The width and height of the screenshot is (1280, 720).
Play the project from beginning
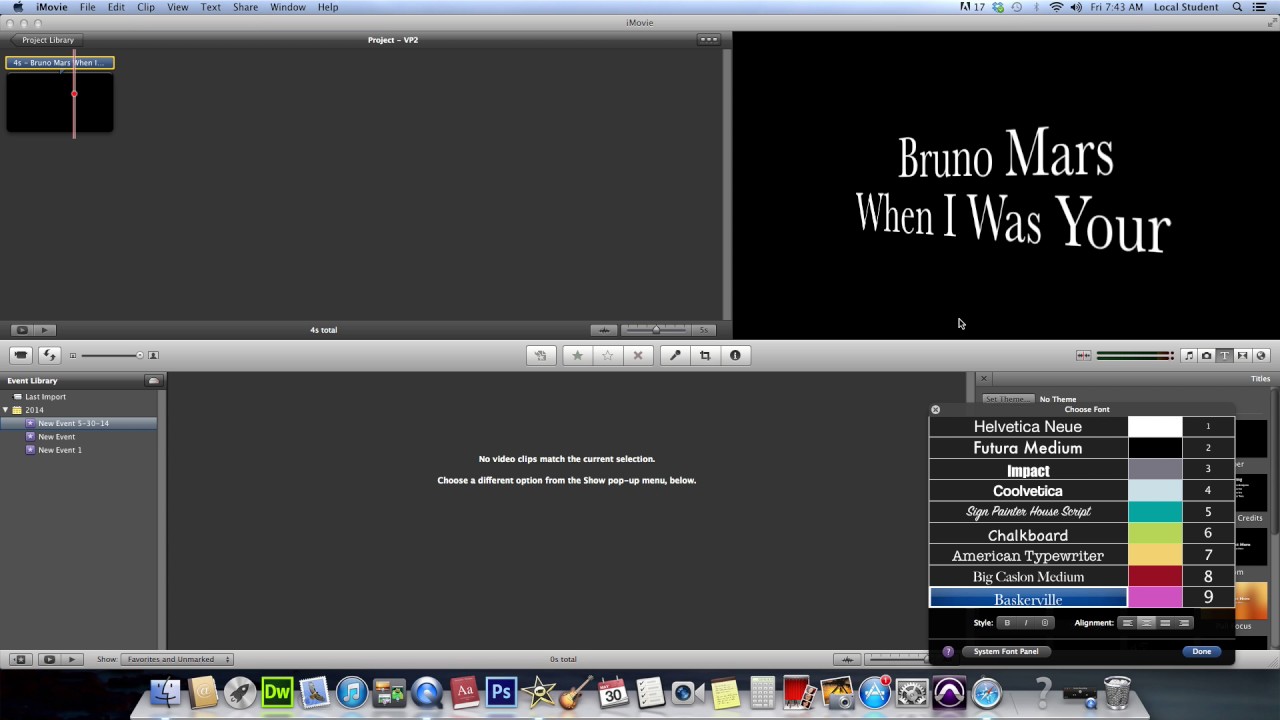pyautogui.click(x=45, y=330)
